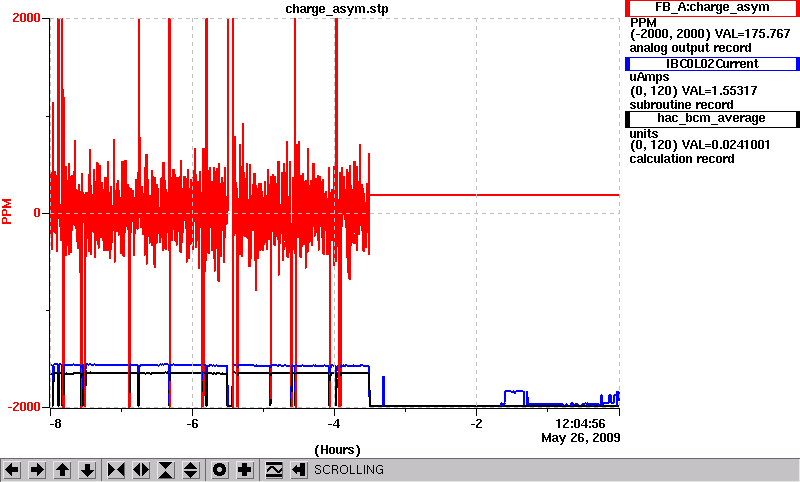Click the VAL=175.767 readout
Viewport: 800px width, 482px height.
tap(753, 34)
